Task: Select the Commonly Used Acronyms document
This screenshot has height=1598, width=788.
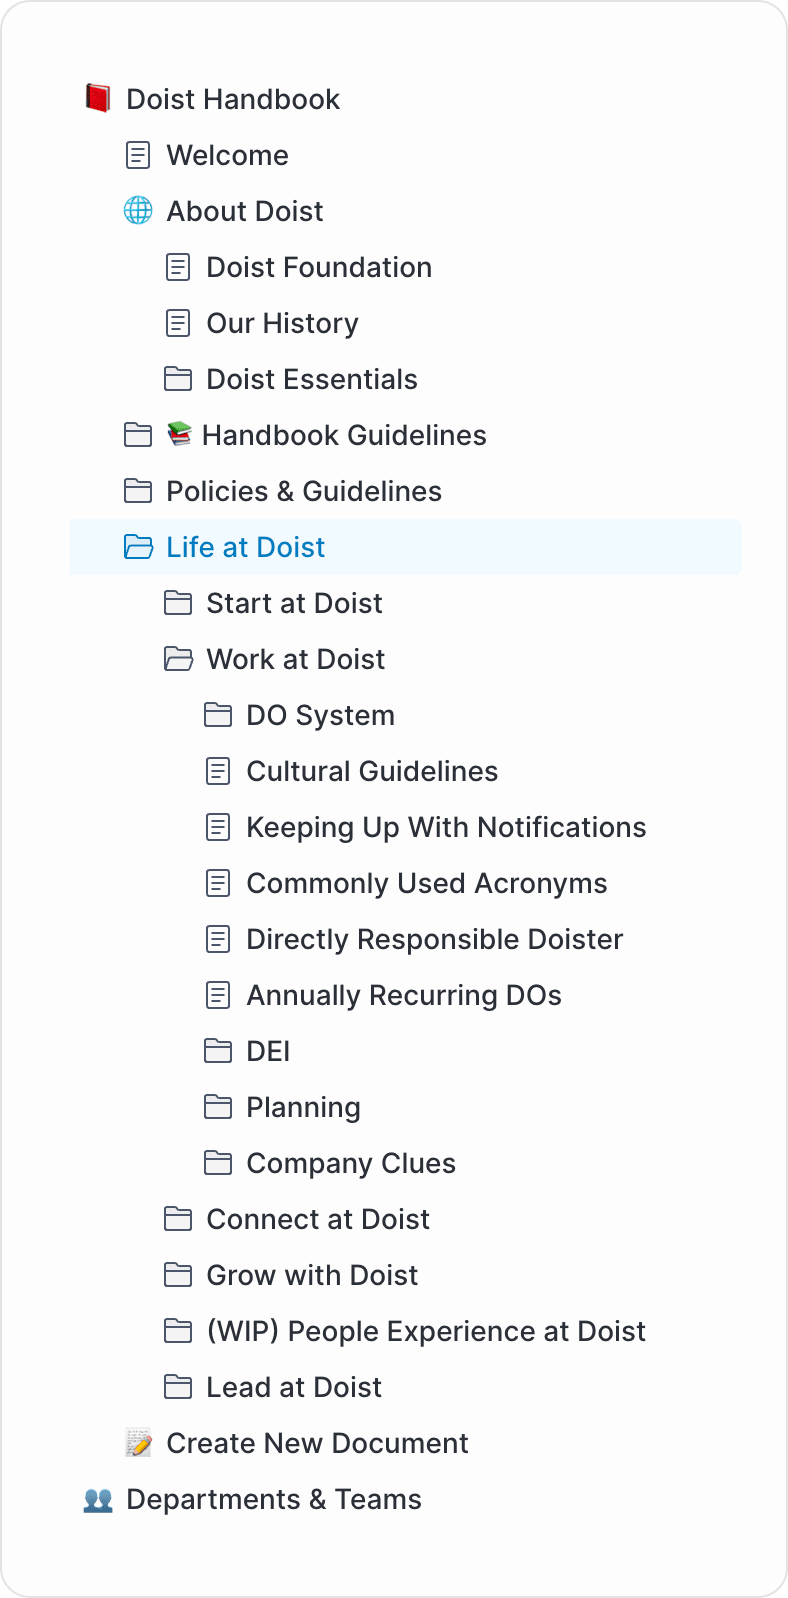Action: coord(427,883)
